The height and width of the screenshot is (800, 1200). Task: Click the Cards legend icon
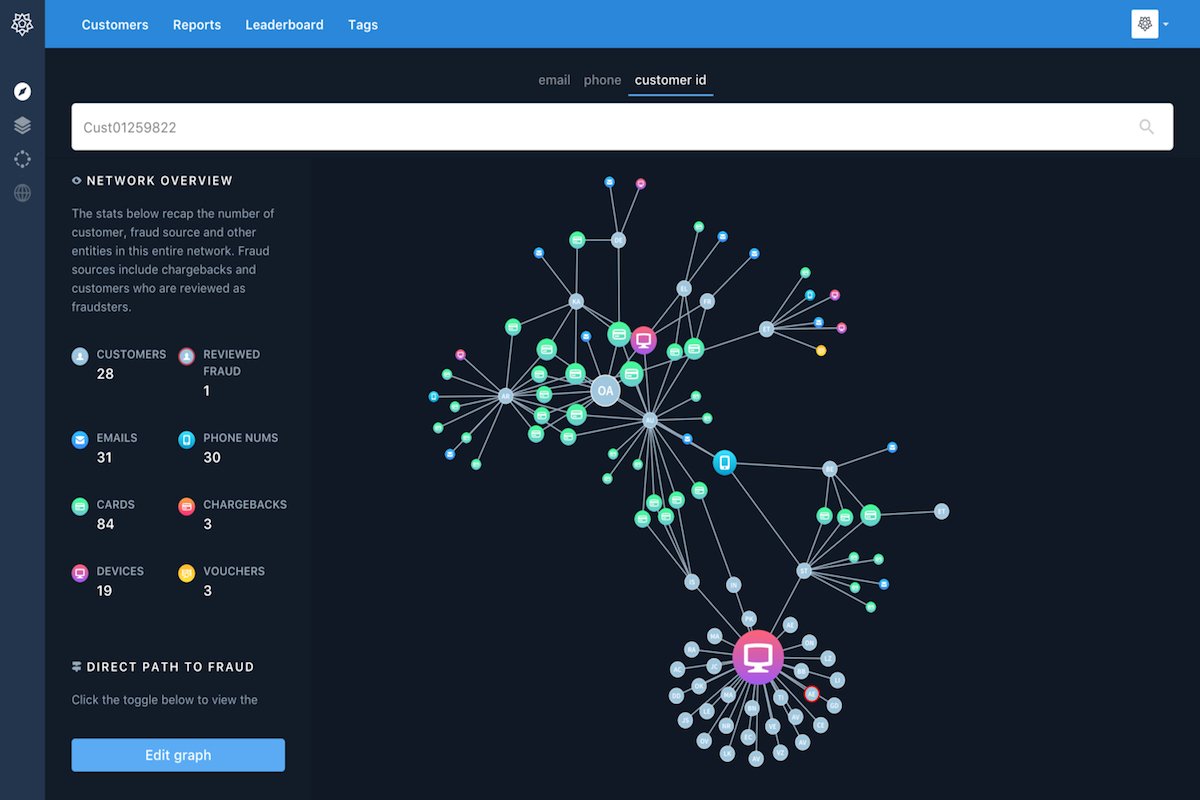80,506
